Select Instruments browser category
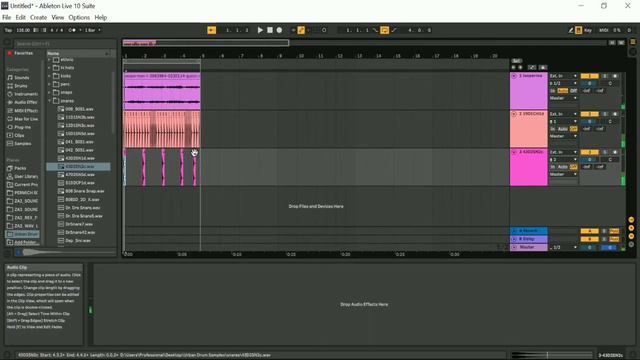640x360 pixels. (x=25, y=94)
